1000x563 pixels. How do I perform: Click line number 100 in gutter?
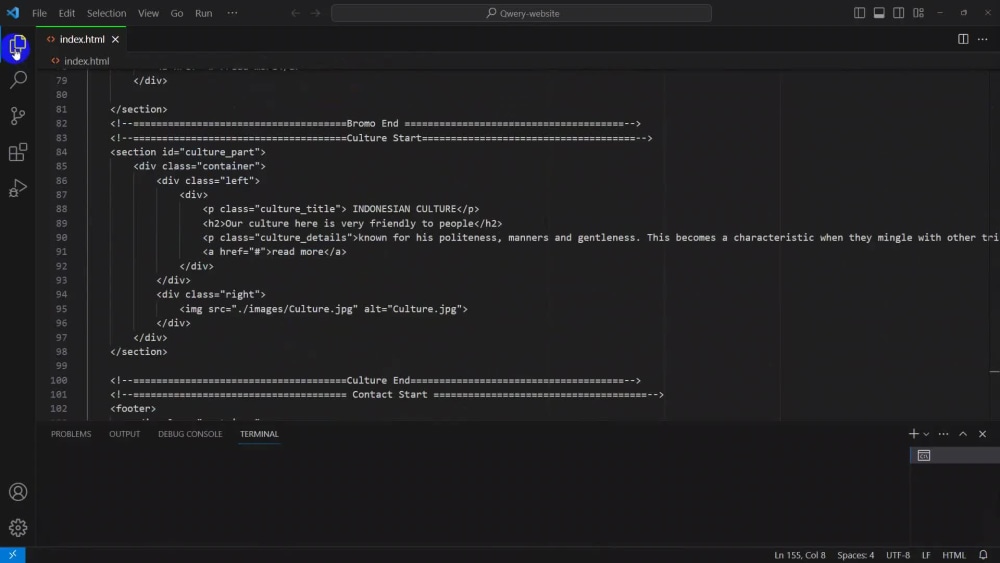click(x=59, y=380)
